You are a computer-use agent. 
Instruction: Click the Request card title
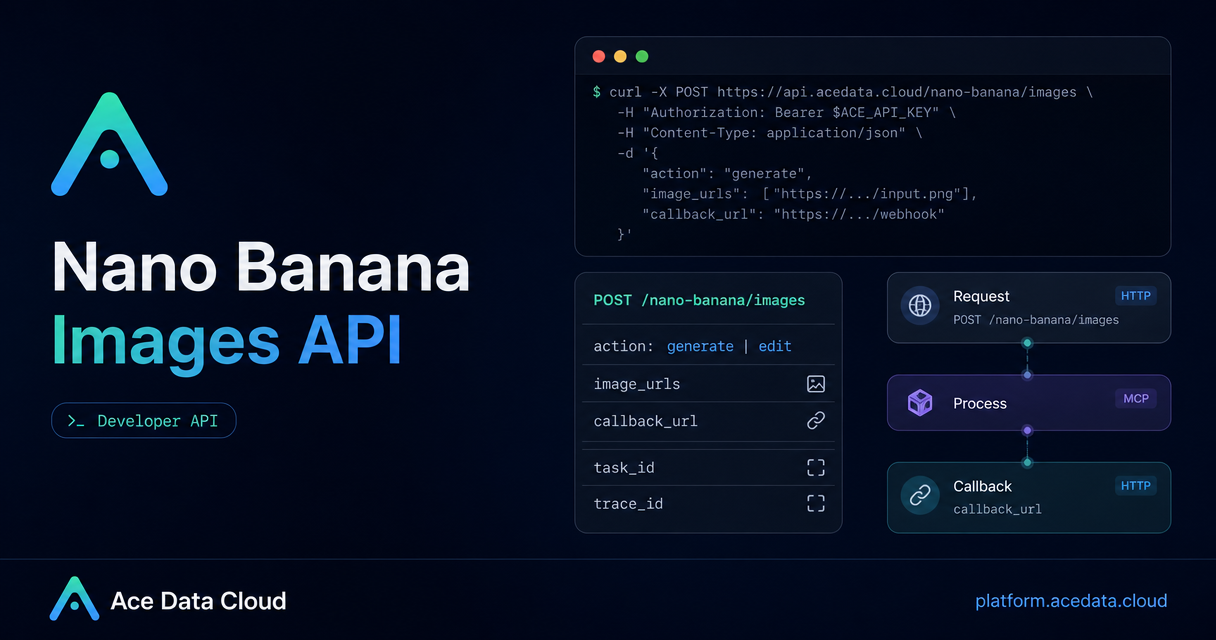(981, 296)
